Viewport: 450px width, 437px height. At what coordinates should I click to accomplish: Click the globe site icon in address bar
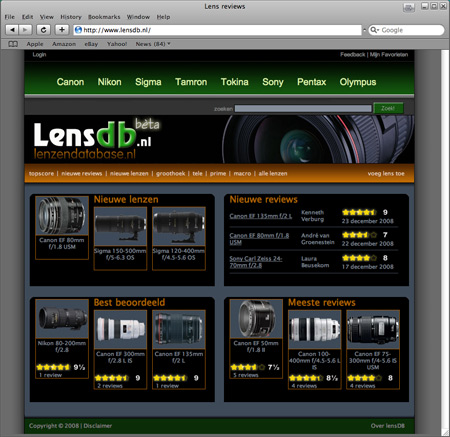(78, 30)
